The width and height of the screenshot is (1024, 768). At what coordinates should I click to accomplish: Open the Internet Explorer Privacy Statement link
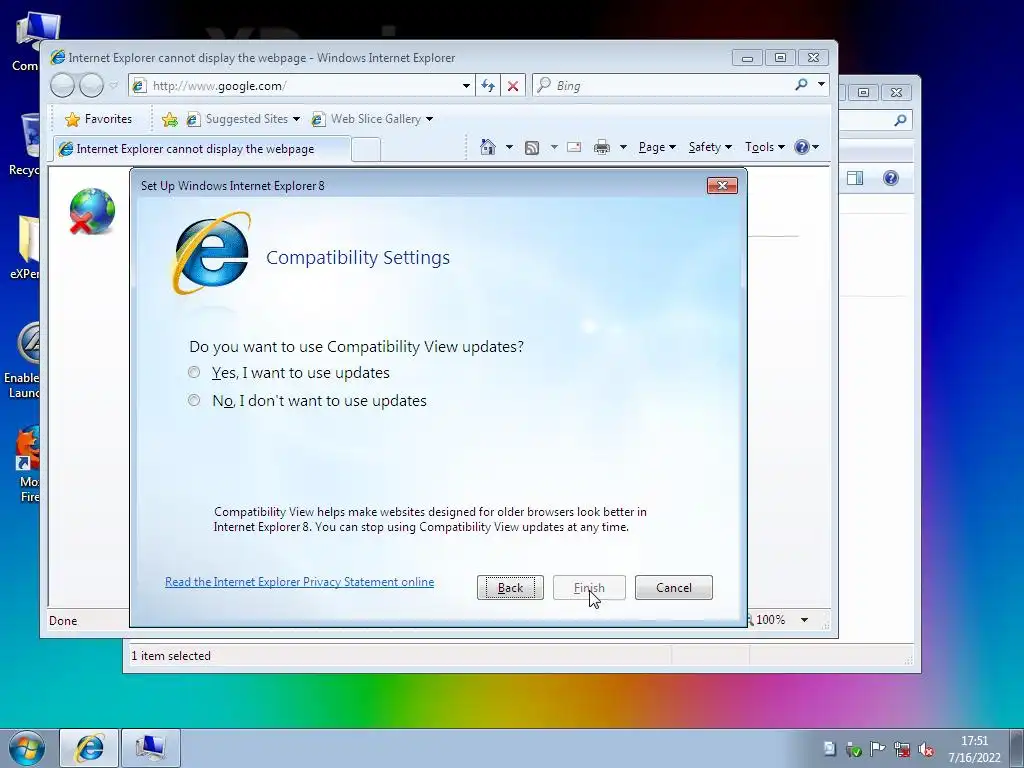pos(299,582)
